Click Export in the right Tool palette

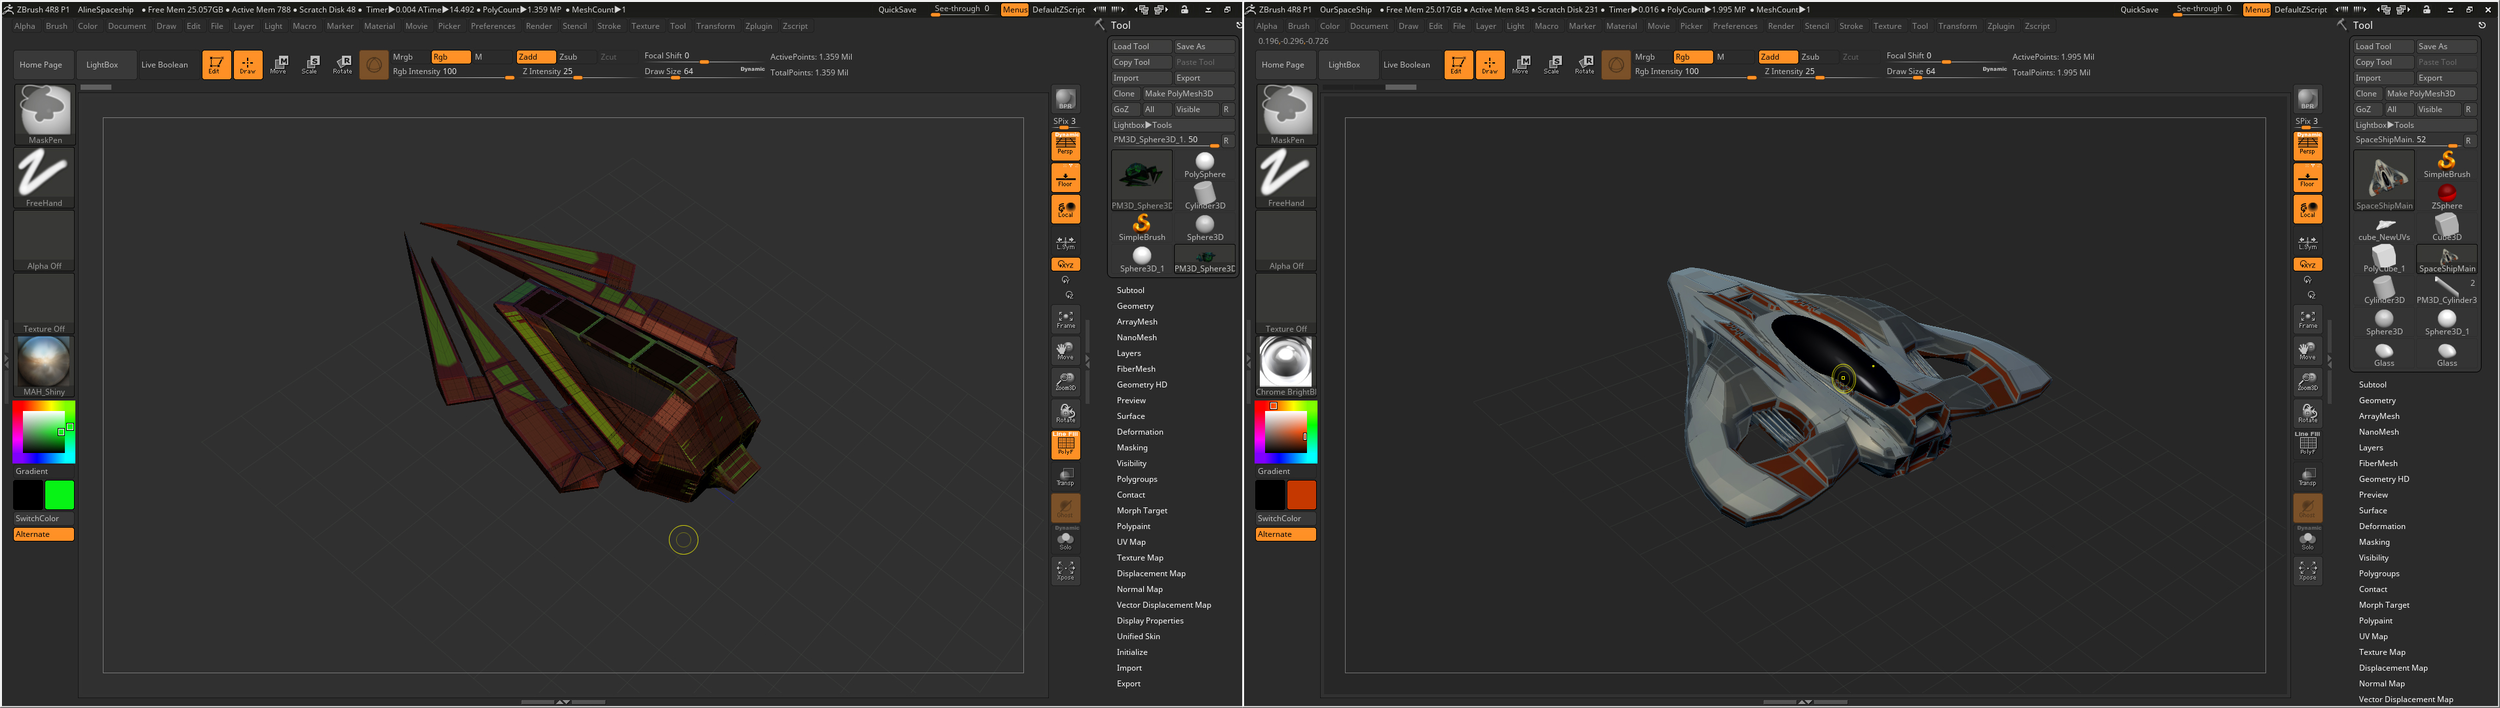tap(2445, 78)
